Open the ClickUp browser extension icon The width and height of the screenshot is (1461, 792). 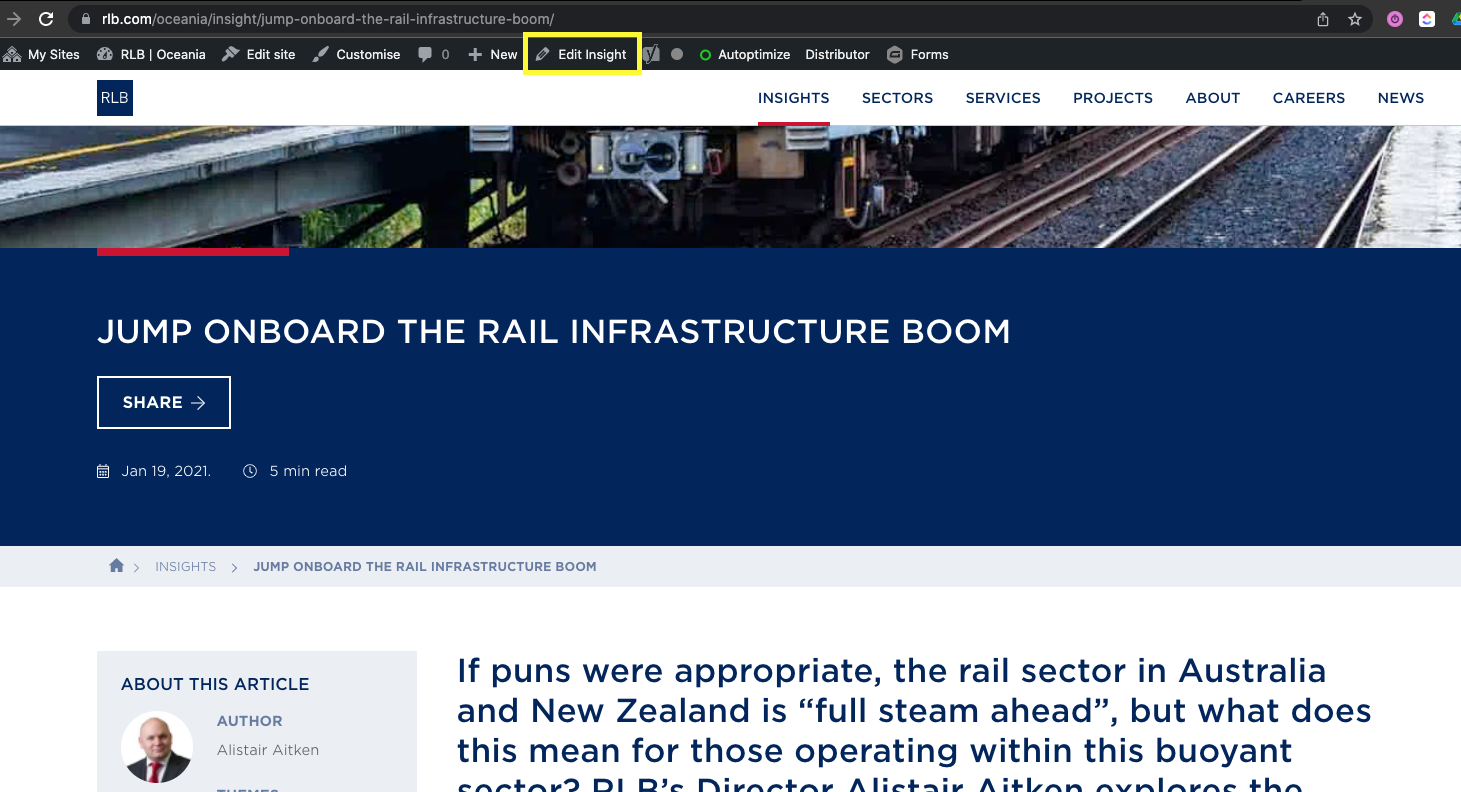[1427, 19]
